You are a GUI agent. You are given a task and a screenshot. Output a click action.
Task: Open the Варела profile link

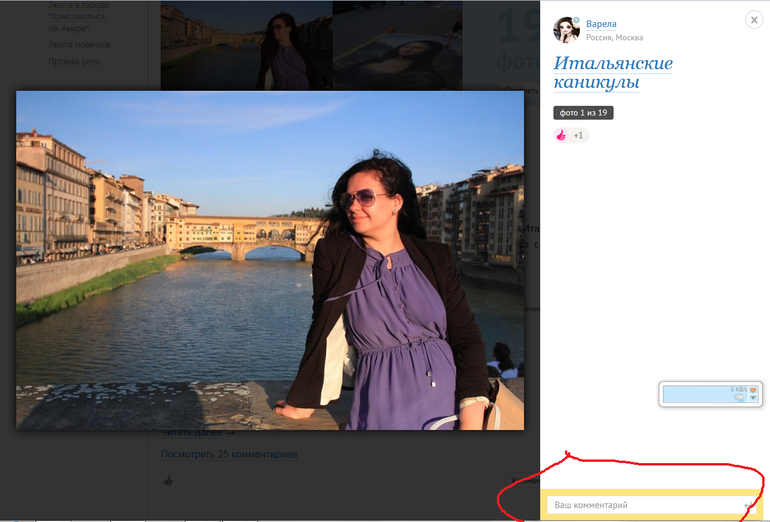tap(601, 24)
